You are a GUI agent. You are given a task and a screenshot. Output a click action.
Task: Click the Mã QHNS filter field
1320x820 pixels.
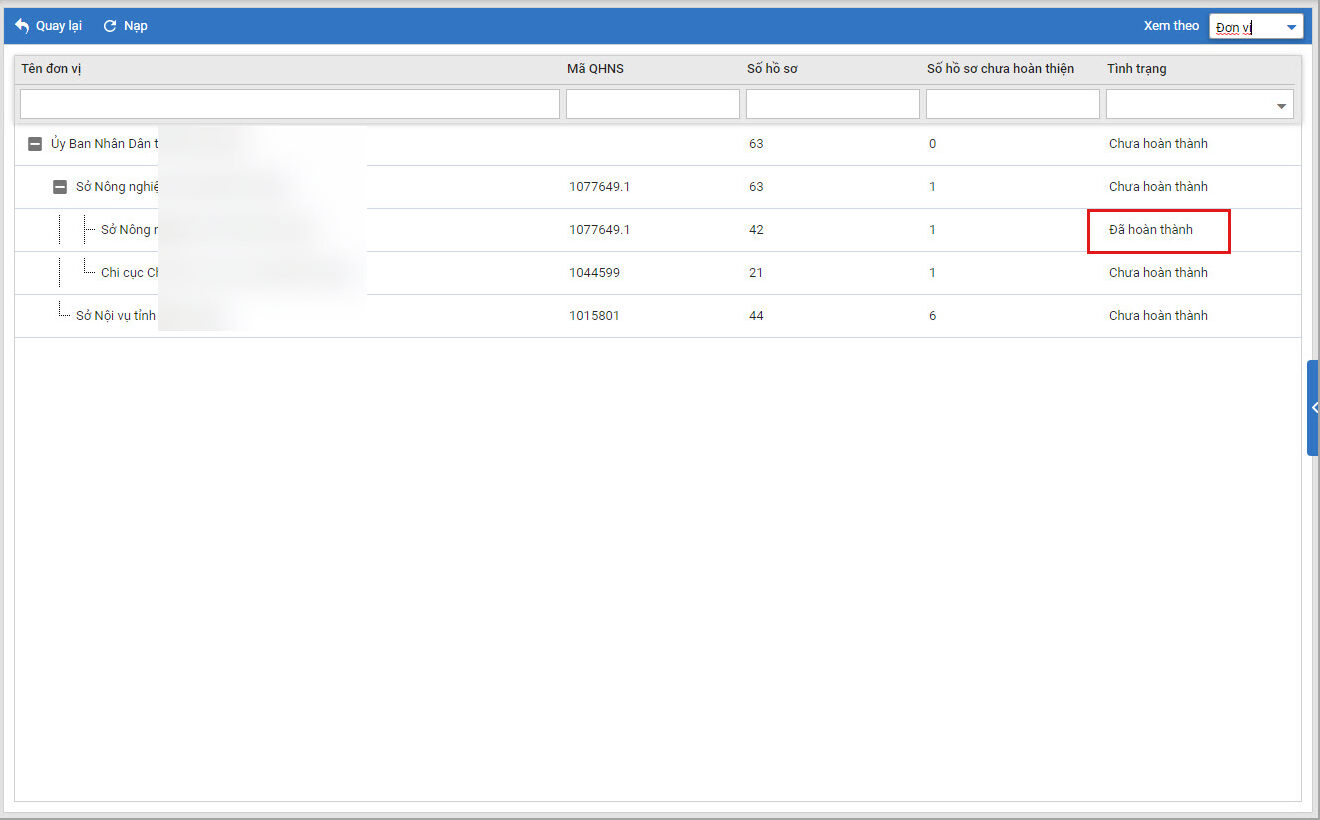point(652,104)
